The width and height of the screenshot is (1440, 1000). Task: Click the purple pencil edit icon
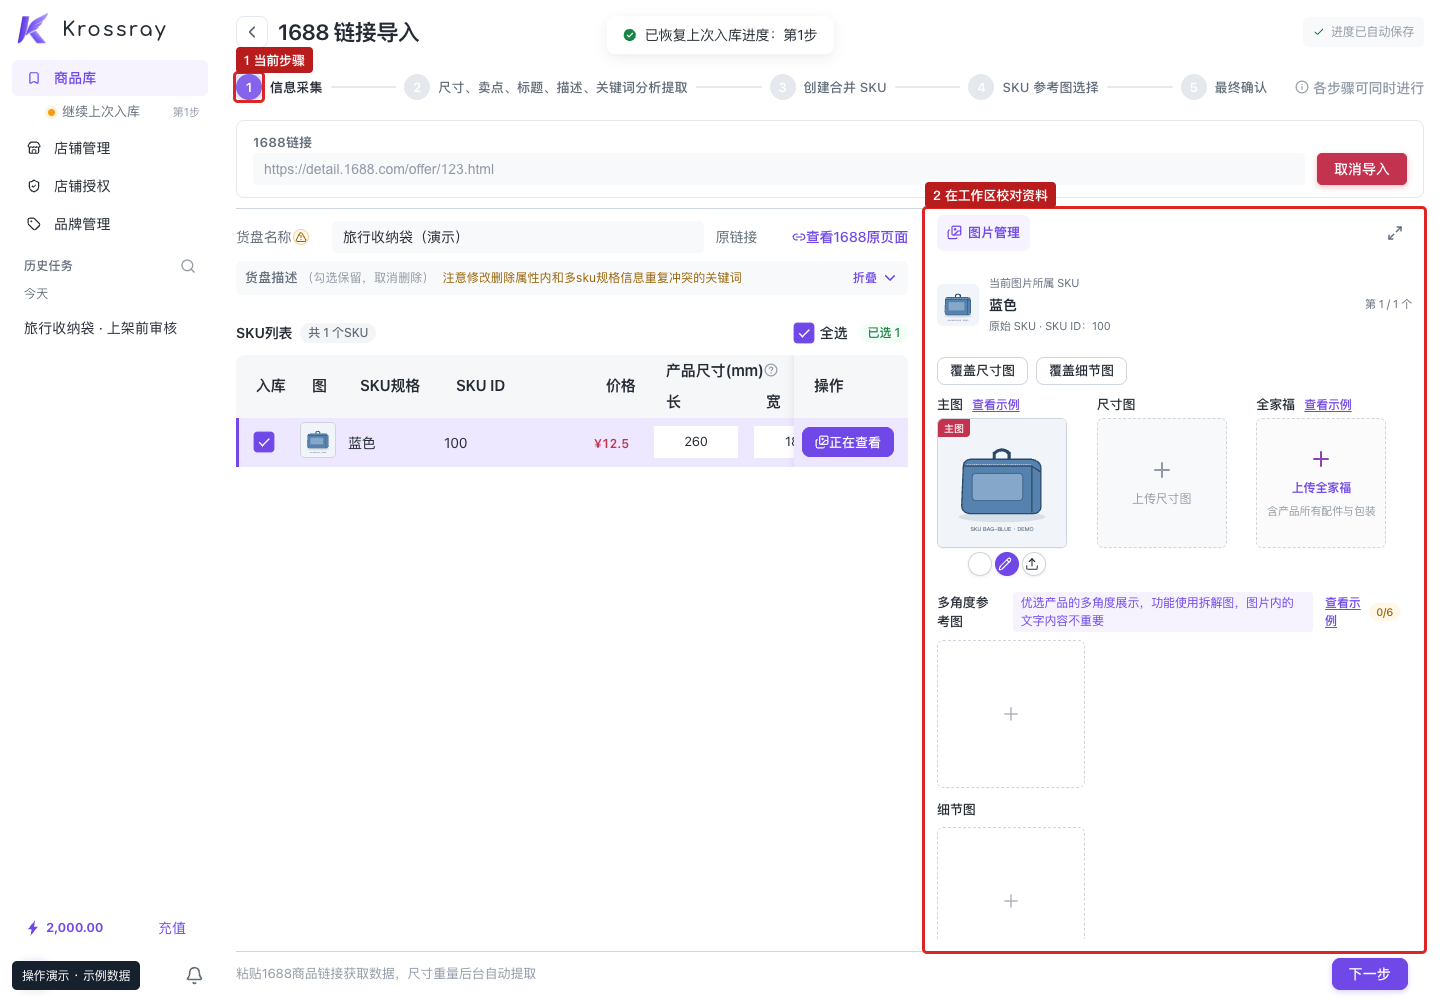1006,564
